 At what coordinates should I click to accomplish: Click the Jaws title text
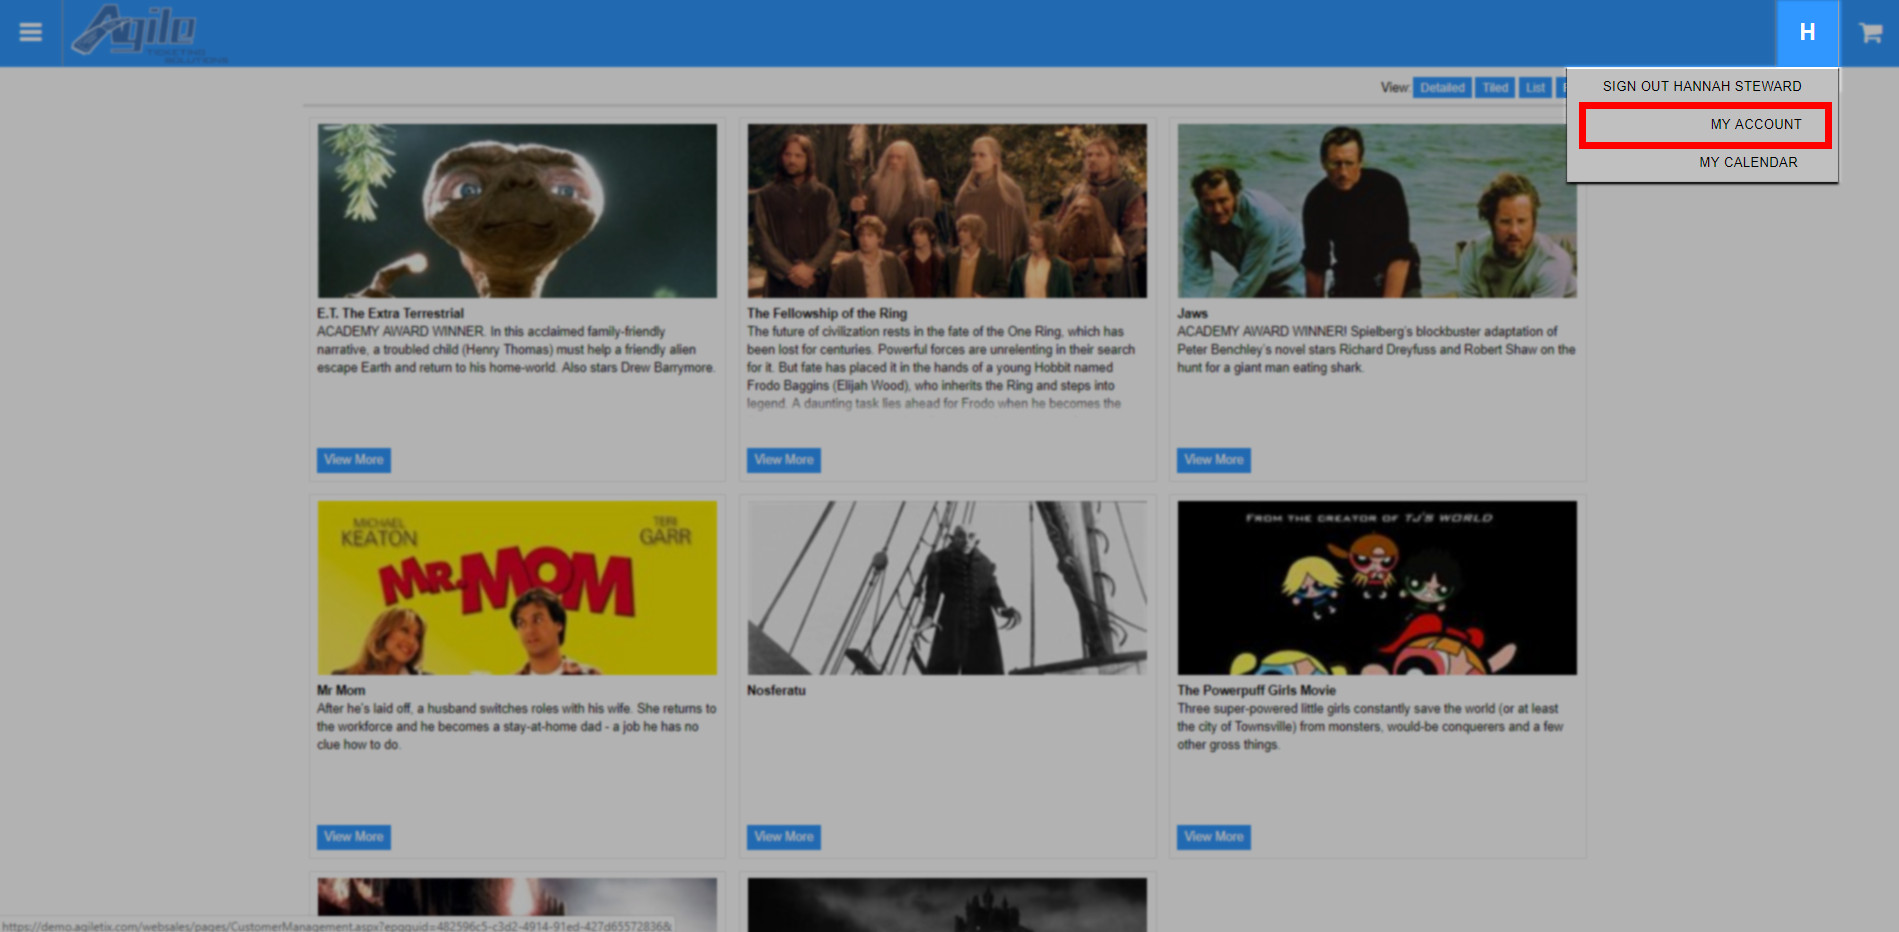(1192, 313)
